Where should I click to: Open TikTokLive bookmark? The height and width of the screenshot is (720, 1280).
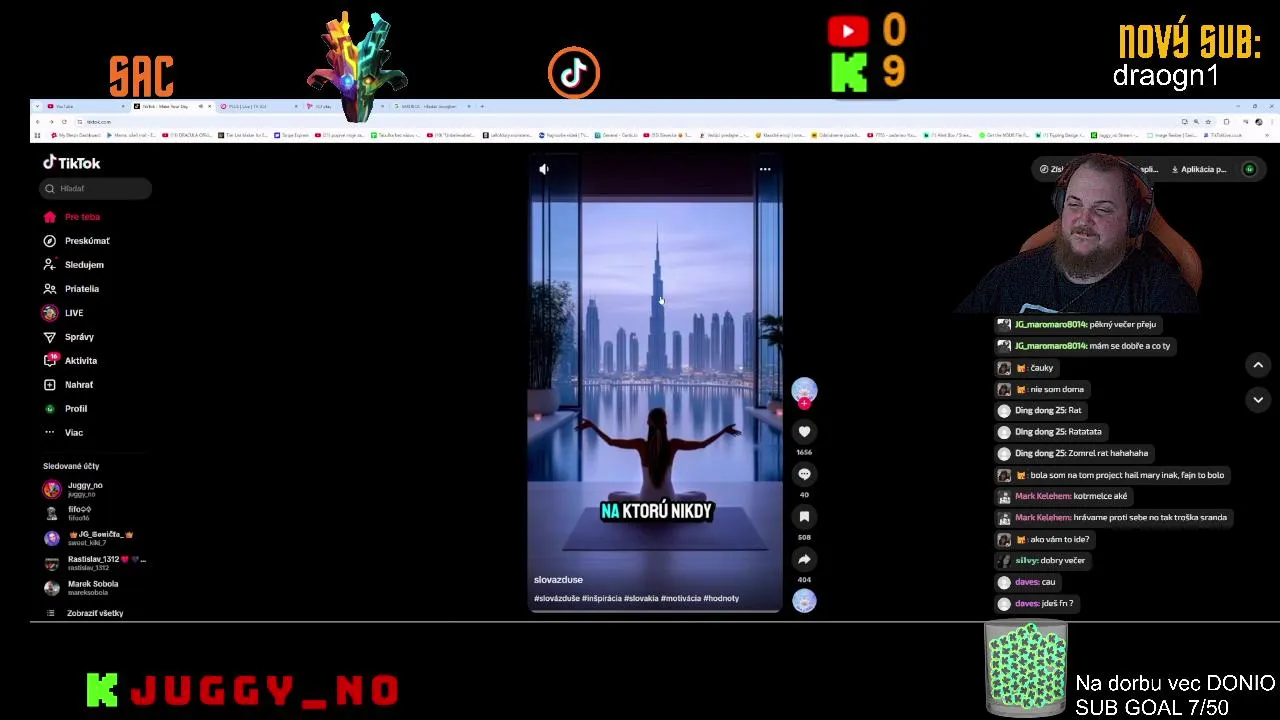point(1224,135)
